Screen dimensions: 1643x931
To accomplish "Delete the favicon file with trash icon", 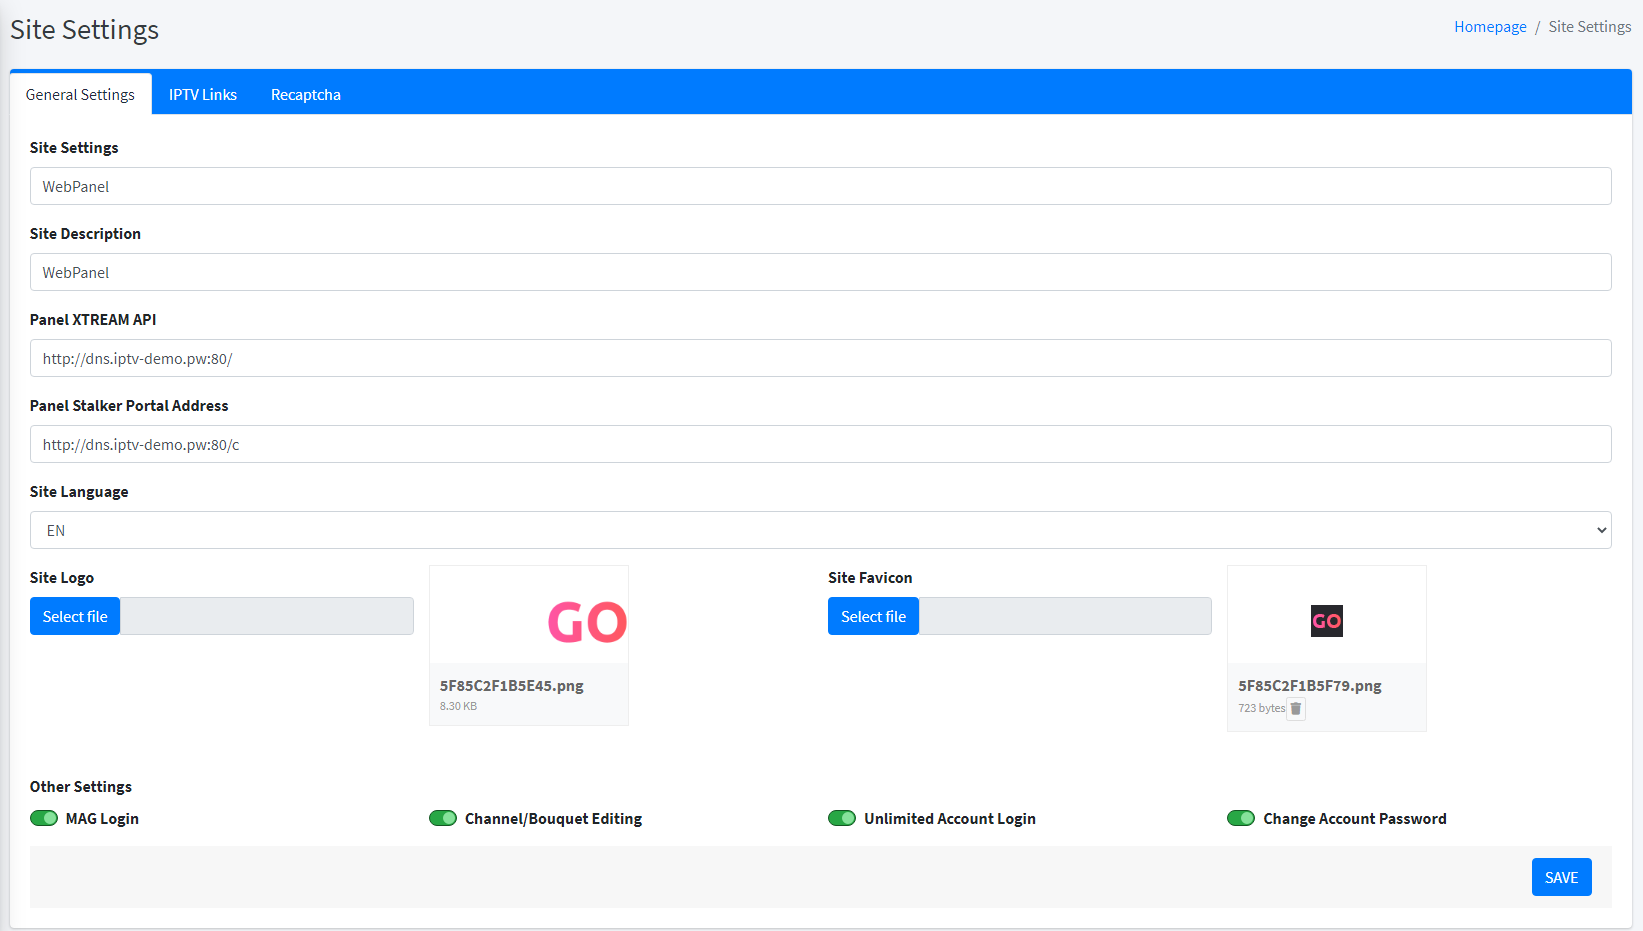I will 1296,709.
